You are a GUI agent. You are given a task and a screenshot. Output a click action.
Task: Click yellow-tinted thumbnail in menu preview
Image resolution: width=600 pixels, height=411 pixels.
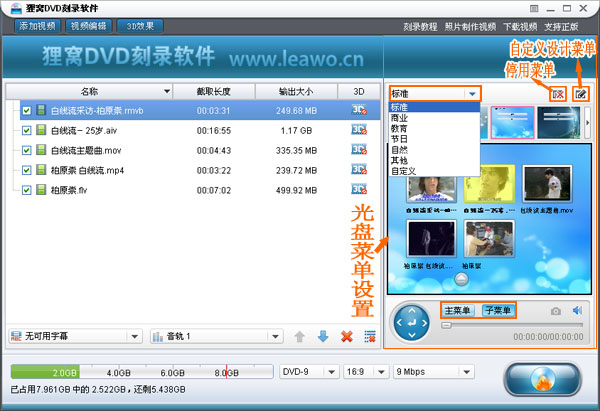(x=489, y=184)
